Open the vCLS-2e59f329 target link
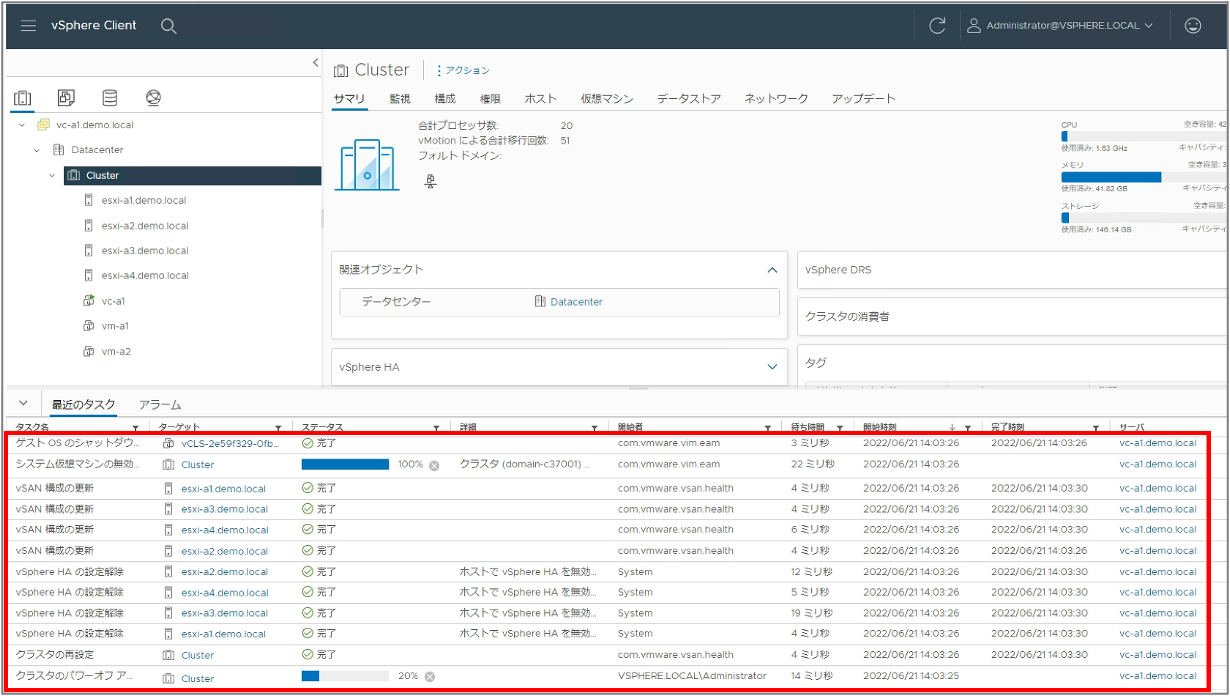 pyautogui.click(x=230, y=443)
